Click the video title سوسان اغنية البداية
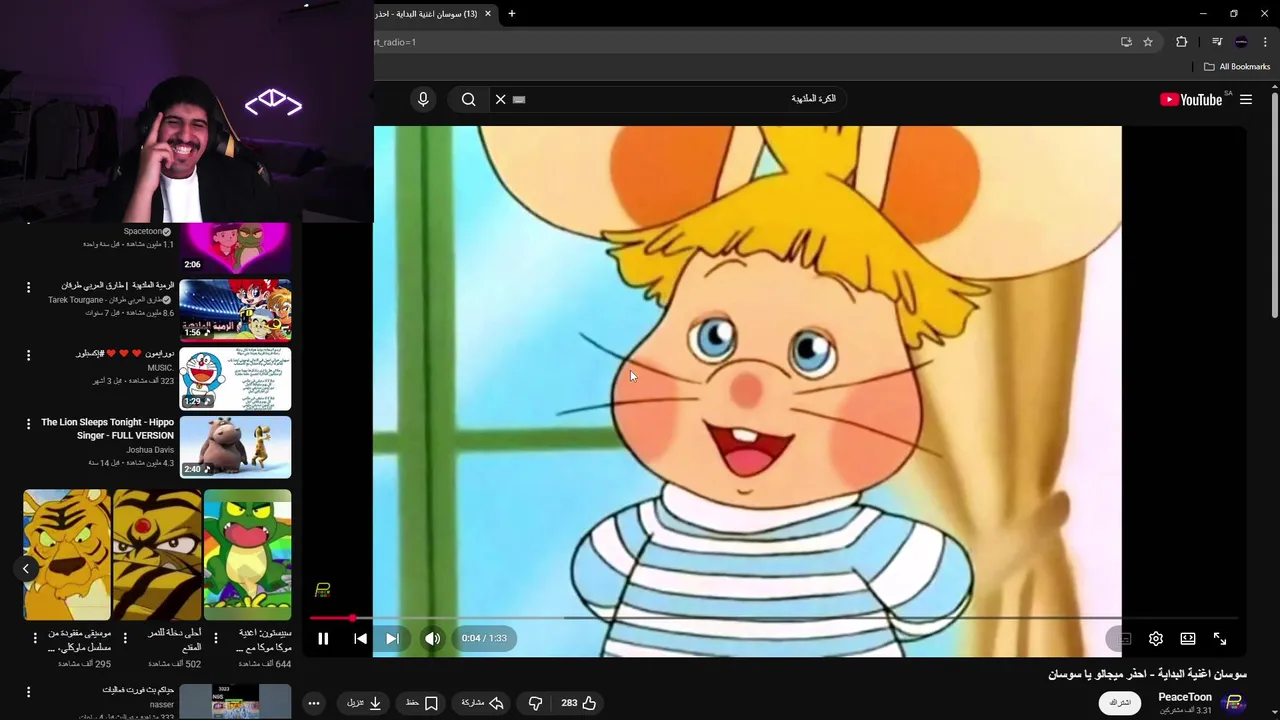1280x720 pixels. coord(1147,674)
